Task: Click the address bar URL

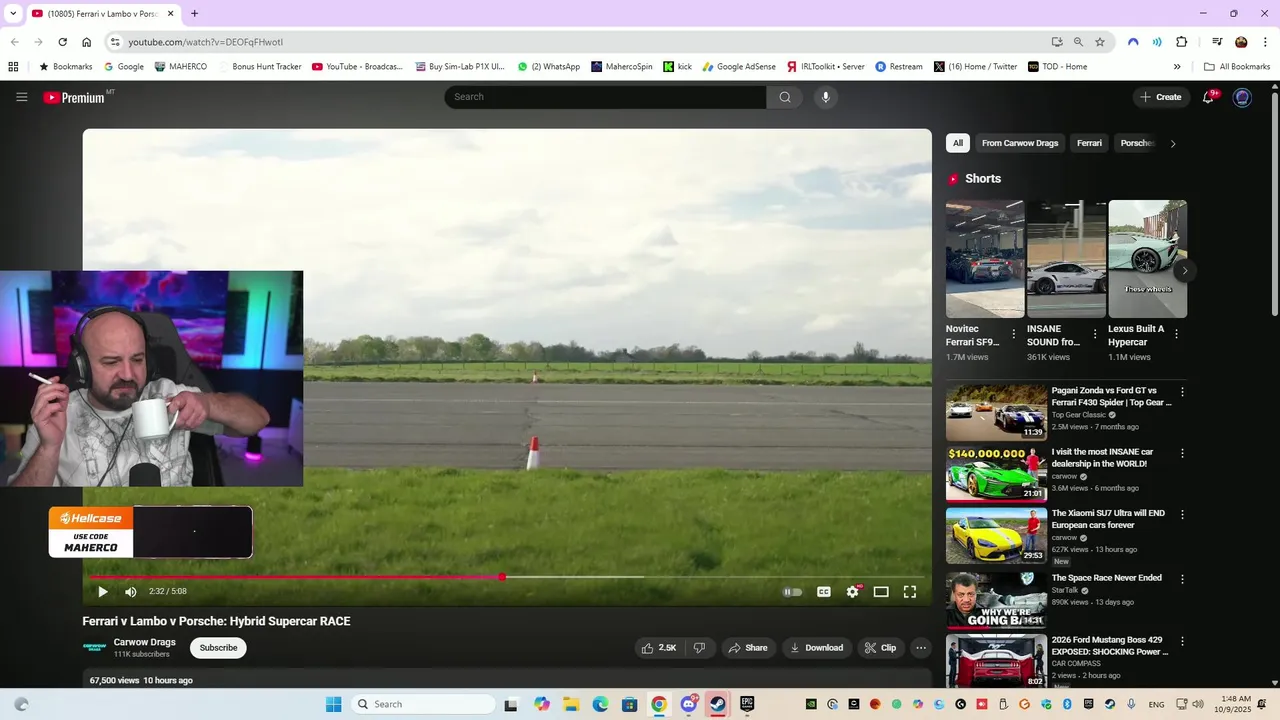Action: pos(205,42)
